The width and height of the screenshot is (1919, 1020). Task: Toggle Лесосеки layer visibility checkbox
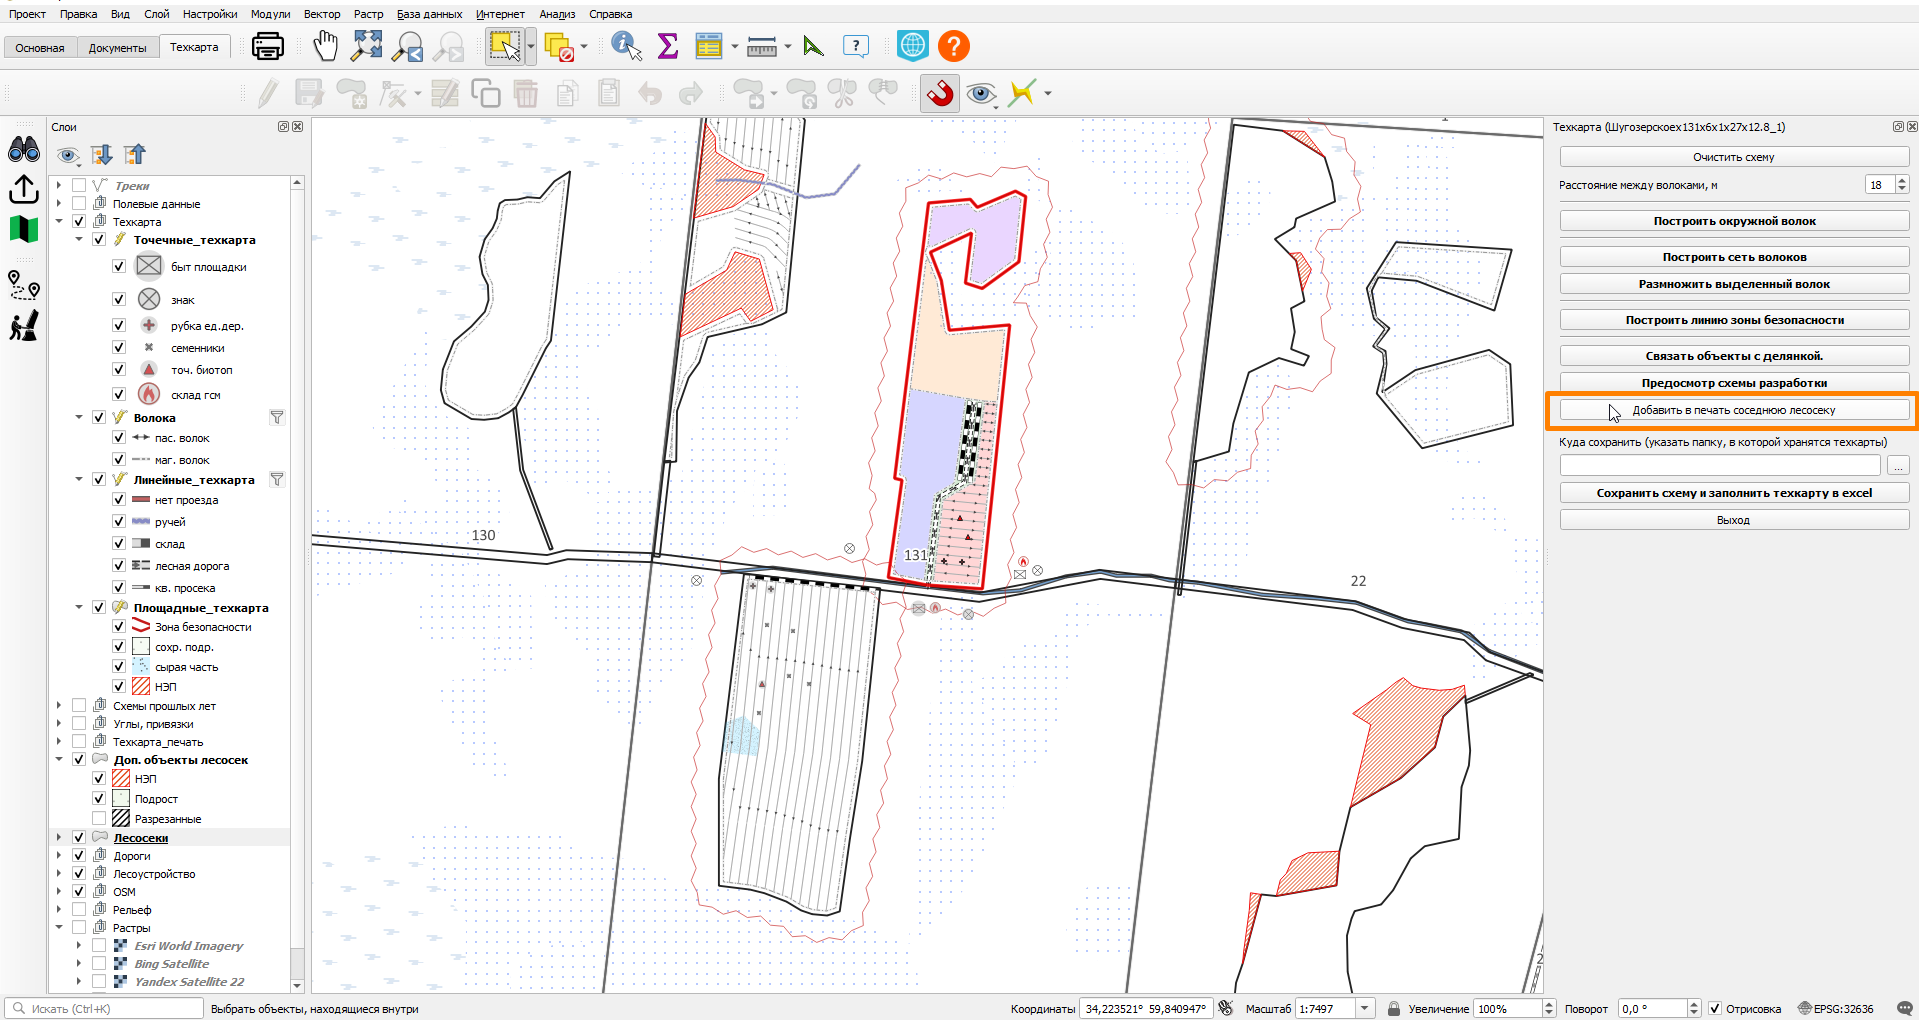[79, 838]
